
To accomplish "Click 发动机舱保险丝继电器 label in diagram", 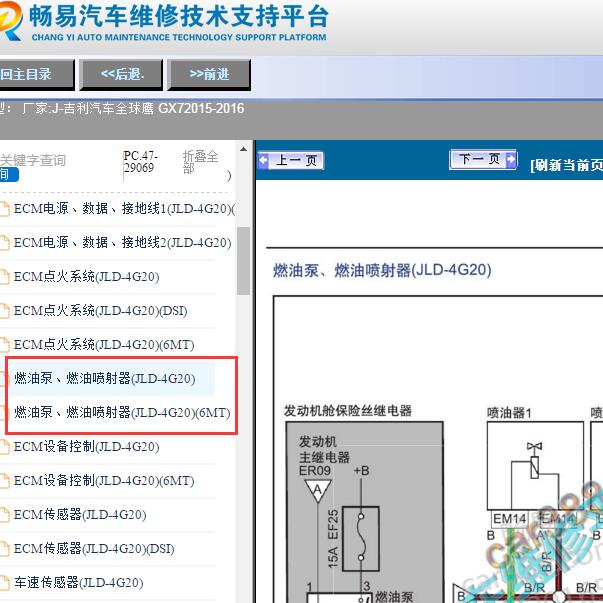I will point(348,411).
